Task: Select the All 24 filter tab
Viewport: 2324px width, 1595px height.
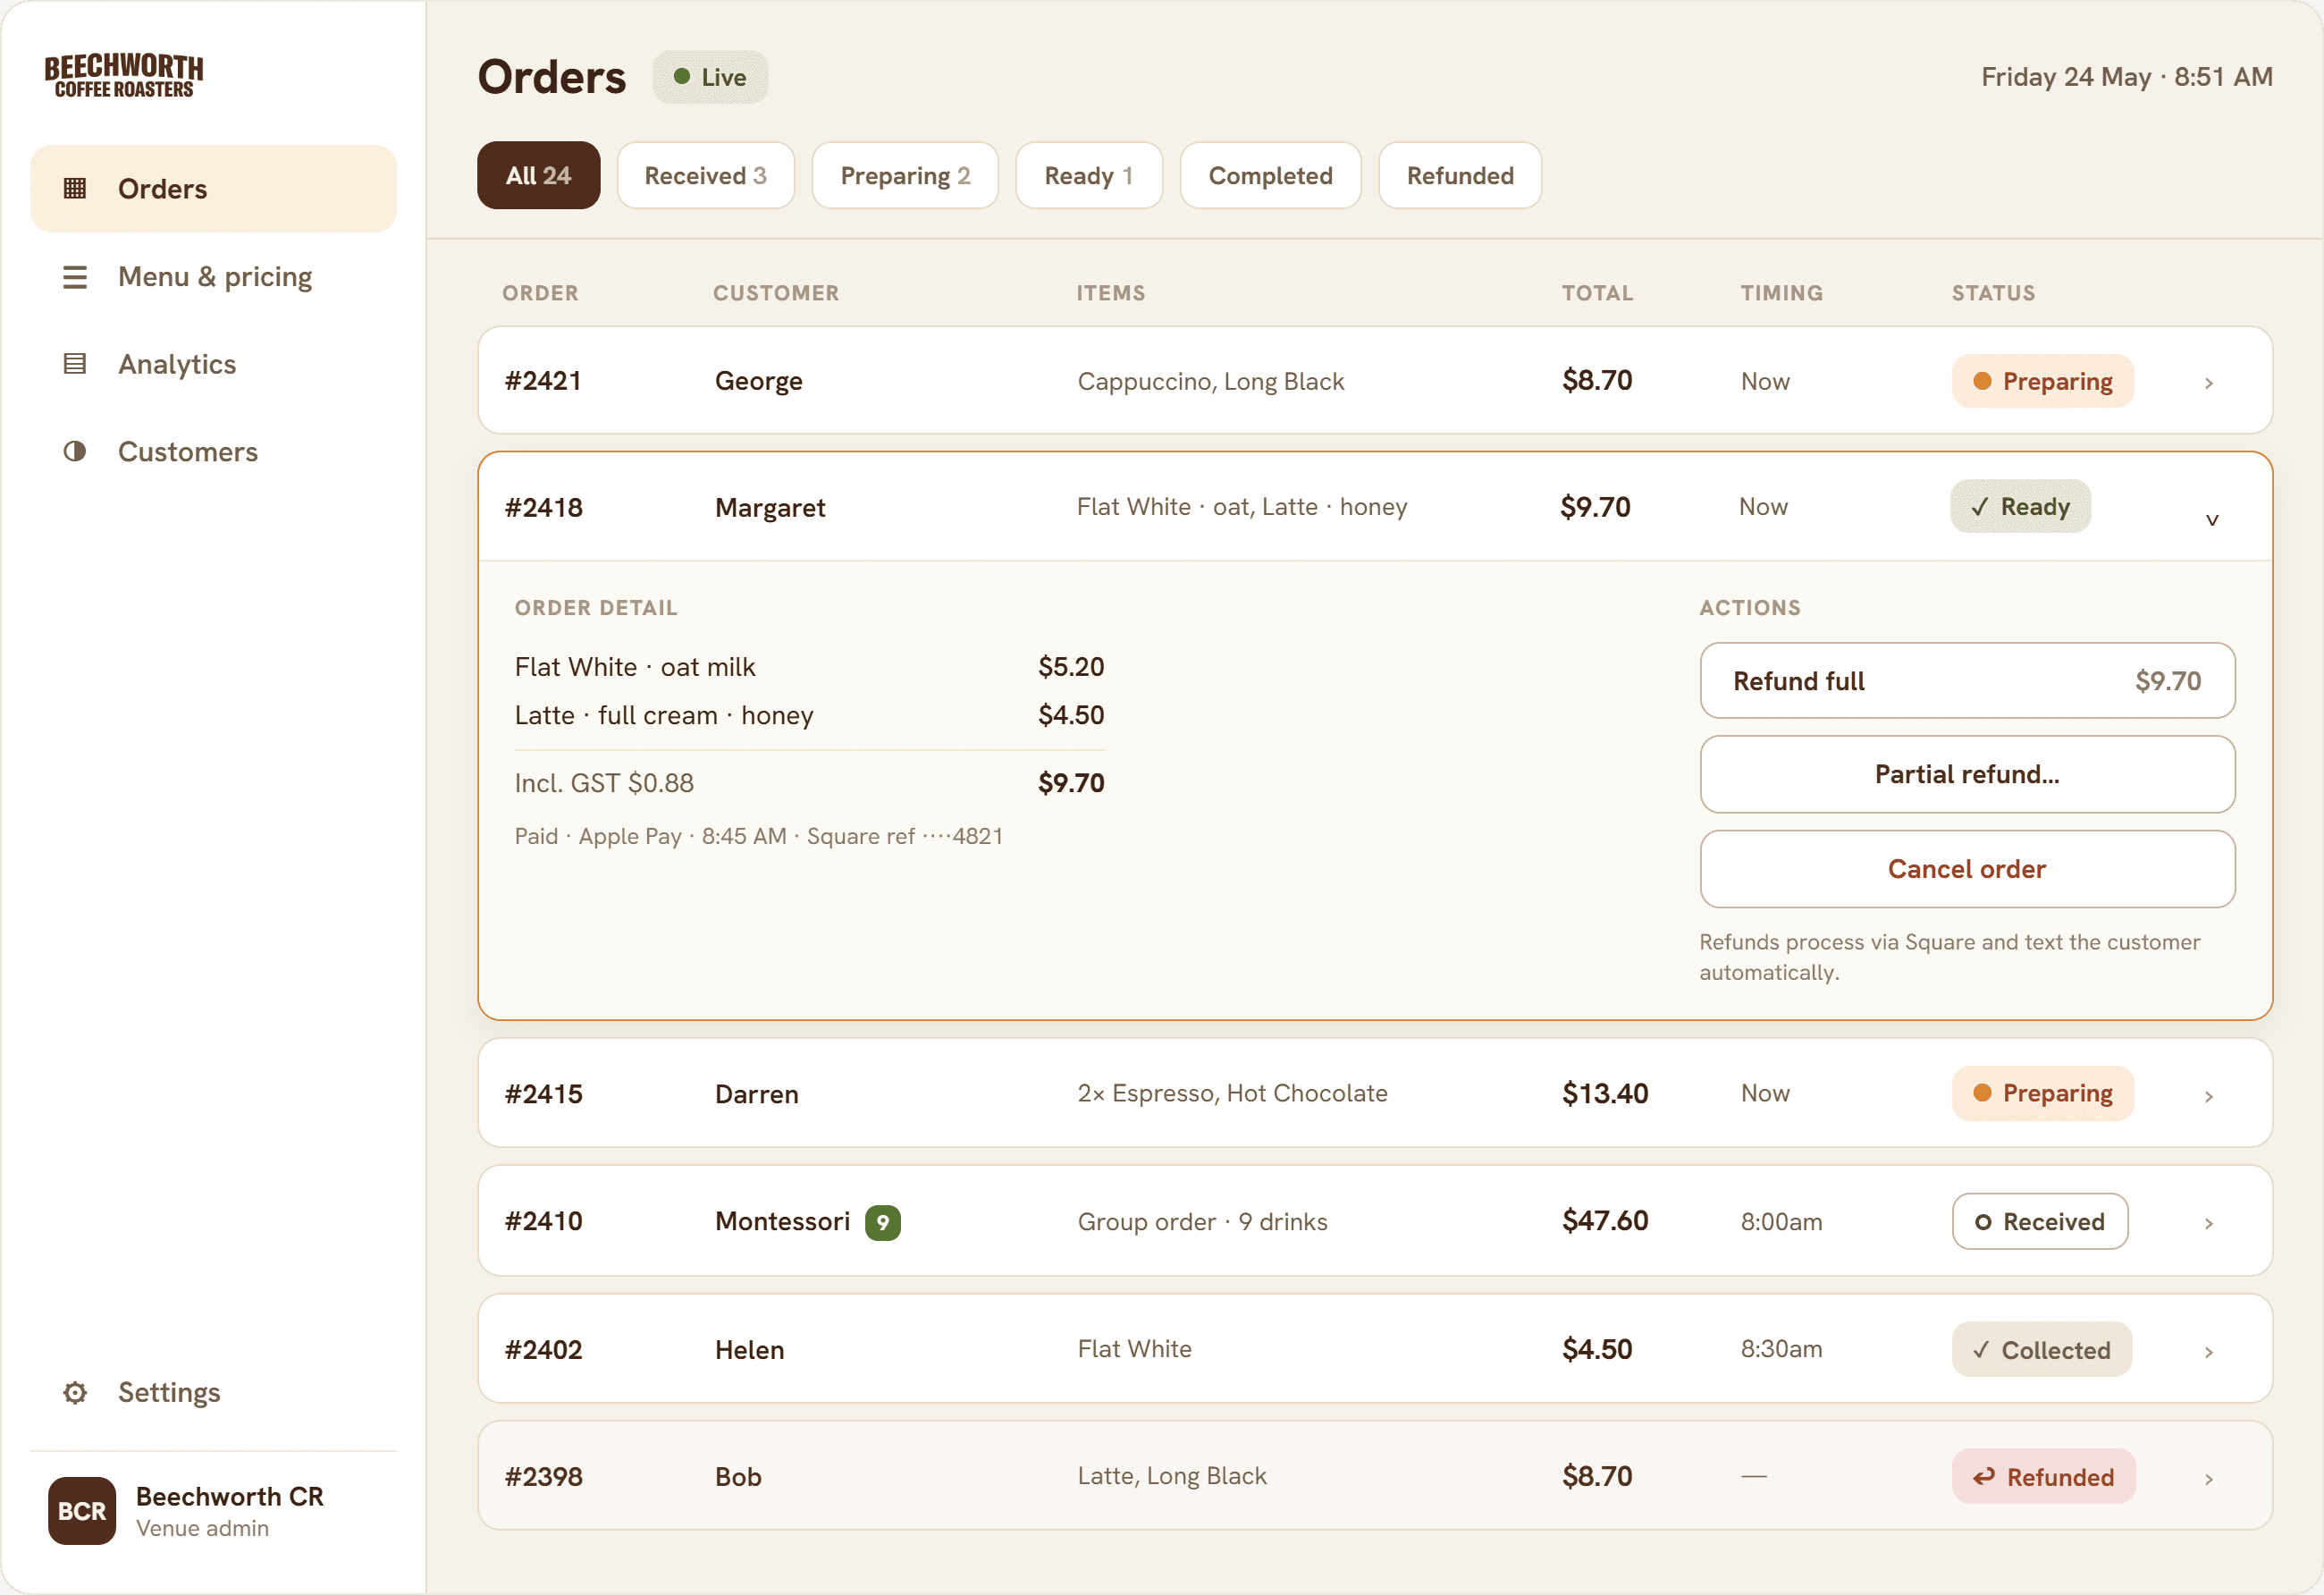Action: click(538, 175)
